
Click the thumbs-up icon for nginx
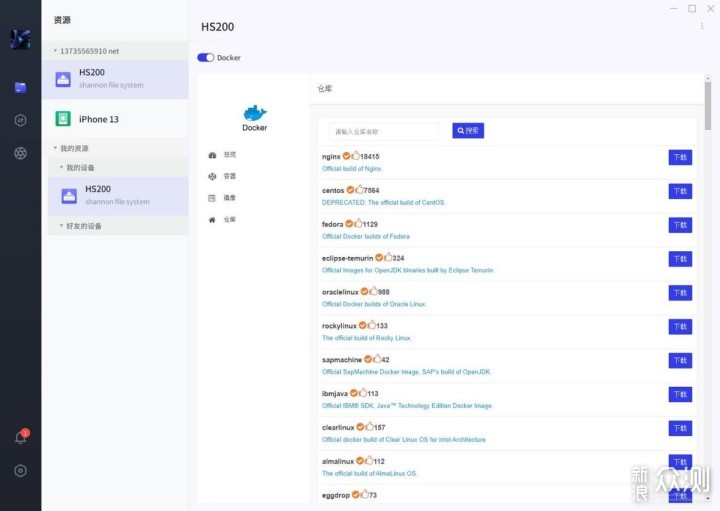355,155
